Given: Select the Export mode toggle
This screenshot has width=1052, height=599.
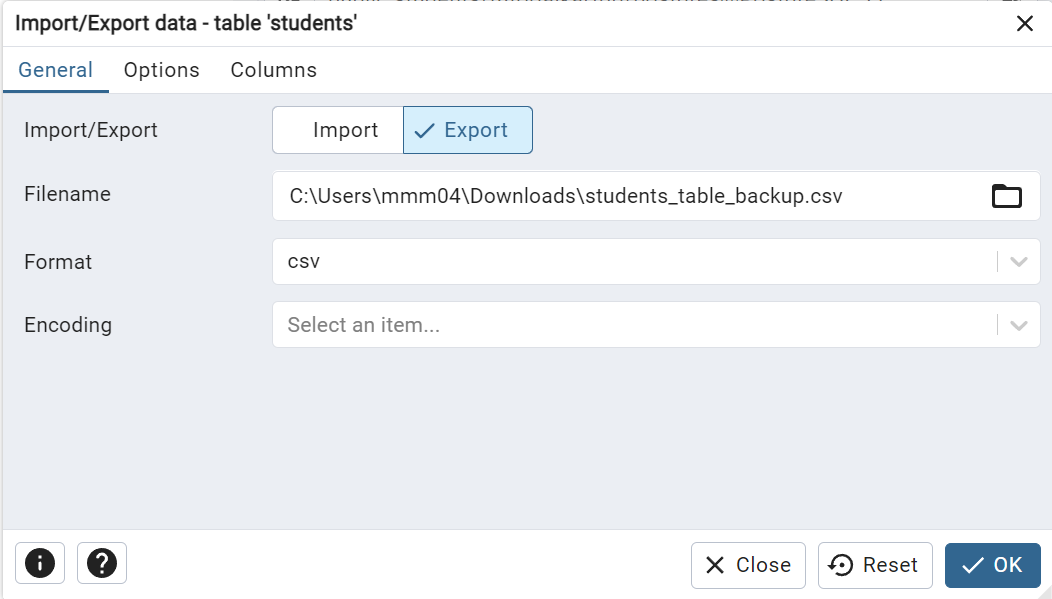Looking at the screenshot, I should pos(467,129).
